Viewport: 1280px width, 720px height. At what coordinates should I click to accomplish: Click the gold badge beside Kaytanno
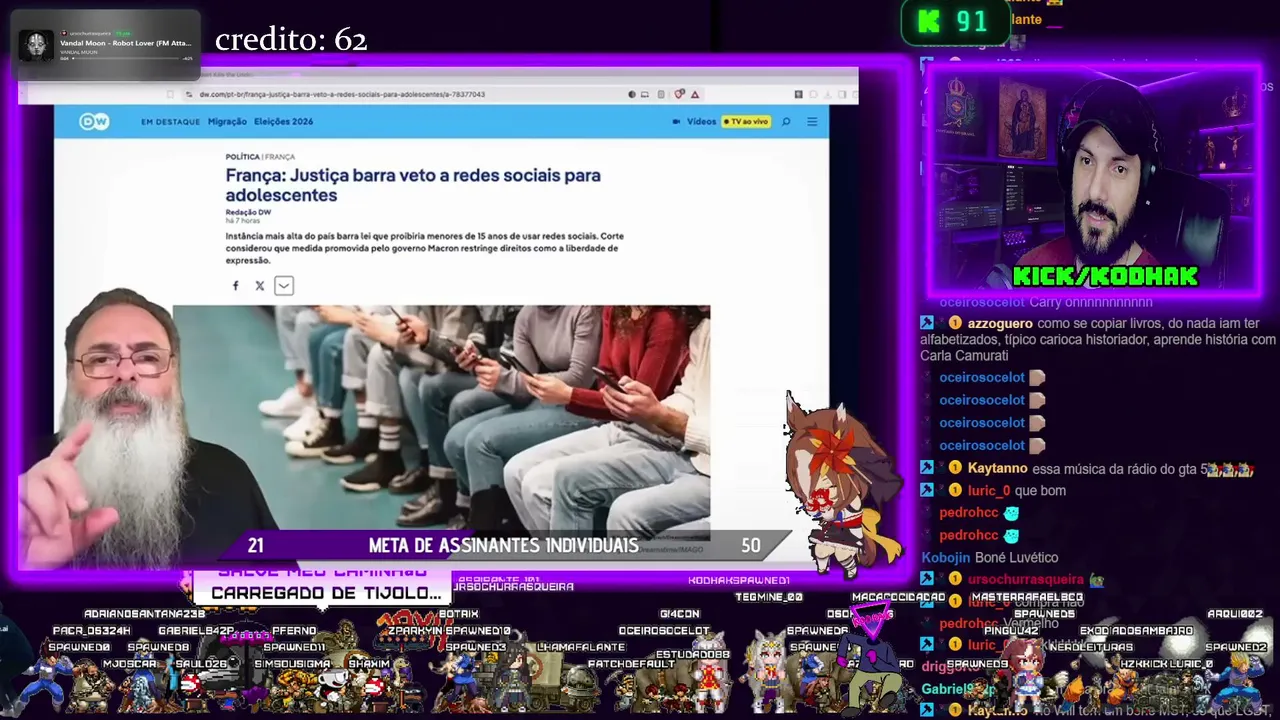955,468
